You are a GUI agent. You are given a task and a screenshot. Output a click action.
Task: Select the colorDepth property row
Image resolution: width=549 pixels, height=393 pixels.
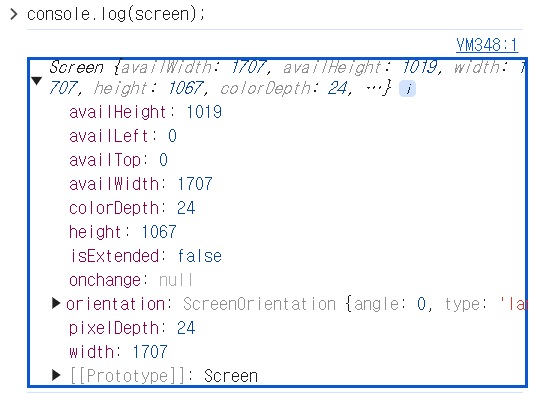132,208
